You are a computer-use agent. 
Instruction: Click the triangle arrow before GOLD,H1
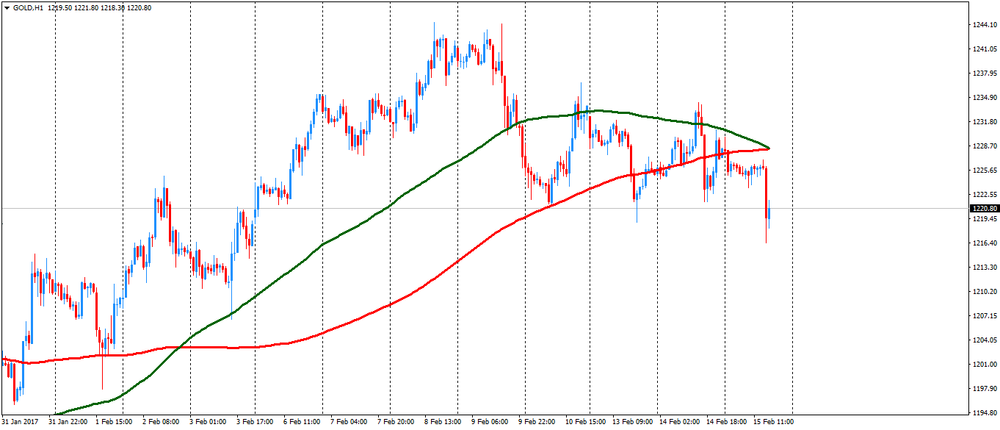click(x=6, y=8)
